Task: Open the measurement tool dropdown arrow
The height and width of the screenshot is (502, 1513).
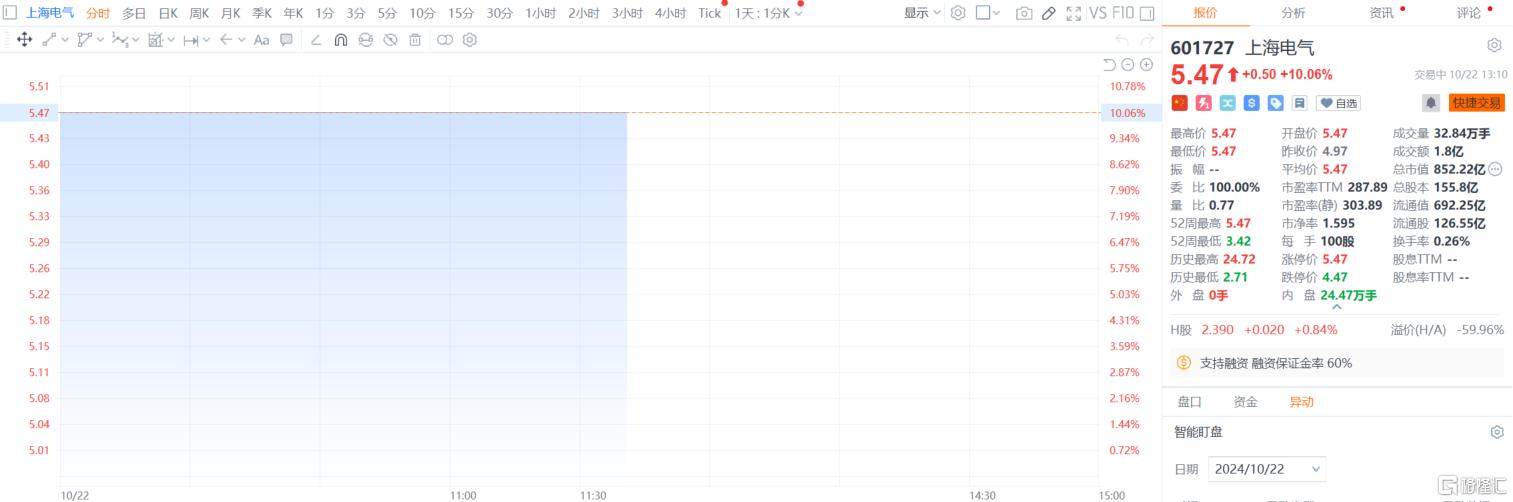Action: click(171, 40)
